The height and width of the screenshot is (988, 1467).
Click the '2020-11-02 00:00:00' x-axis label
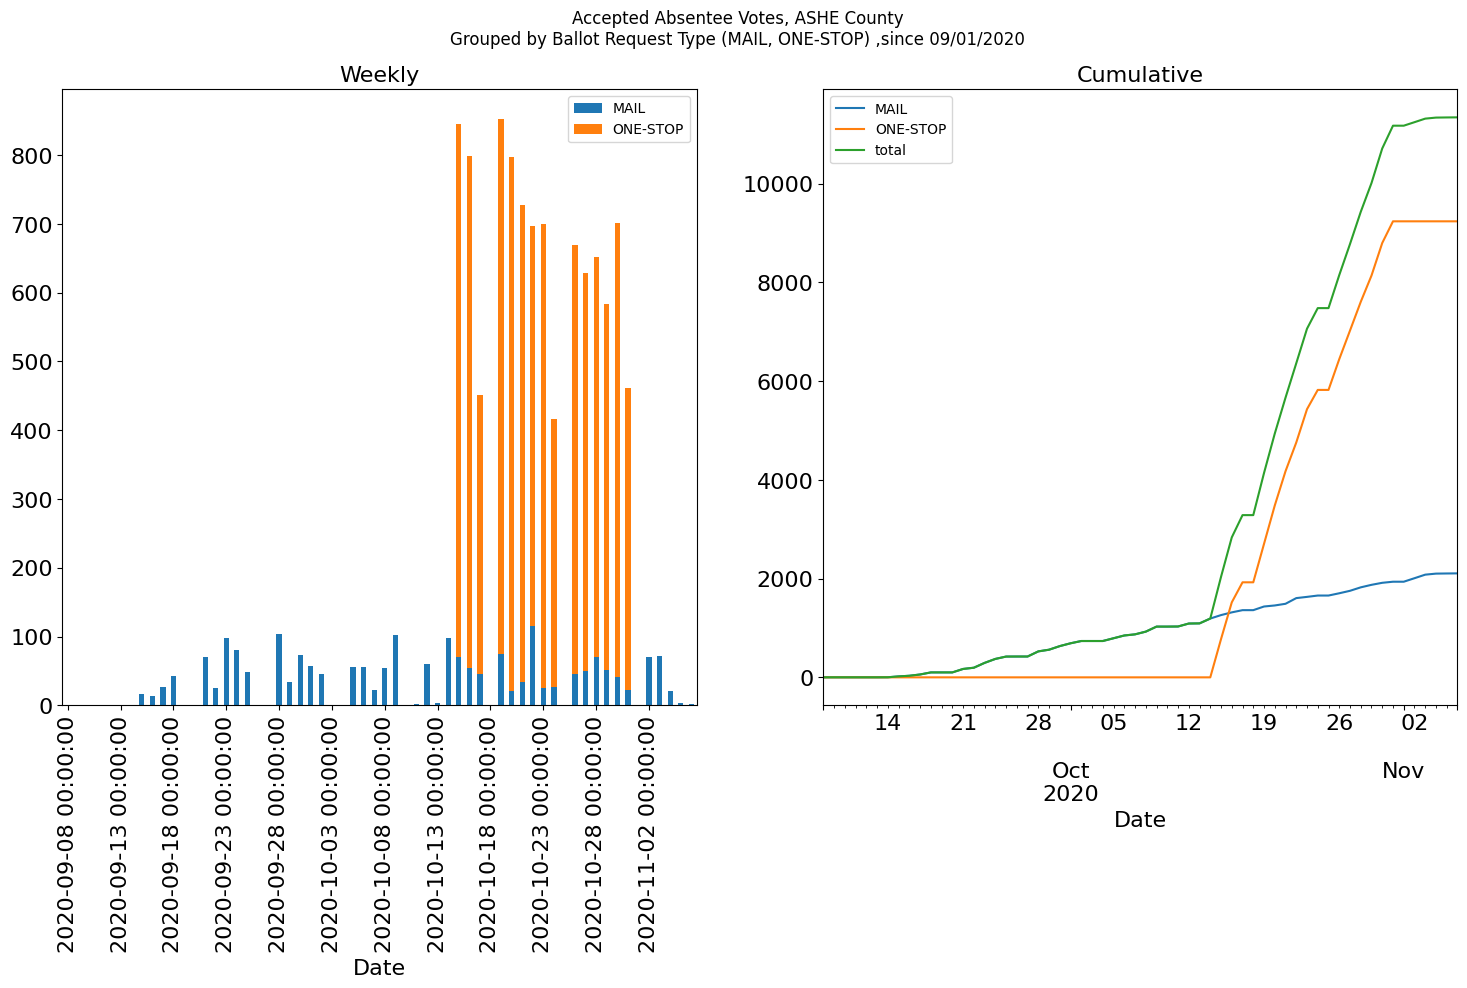pos(649,833)
